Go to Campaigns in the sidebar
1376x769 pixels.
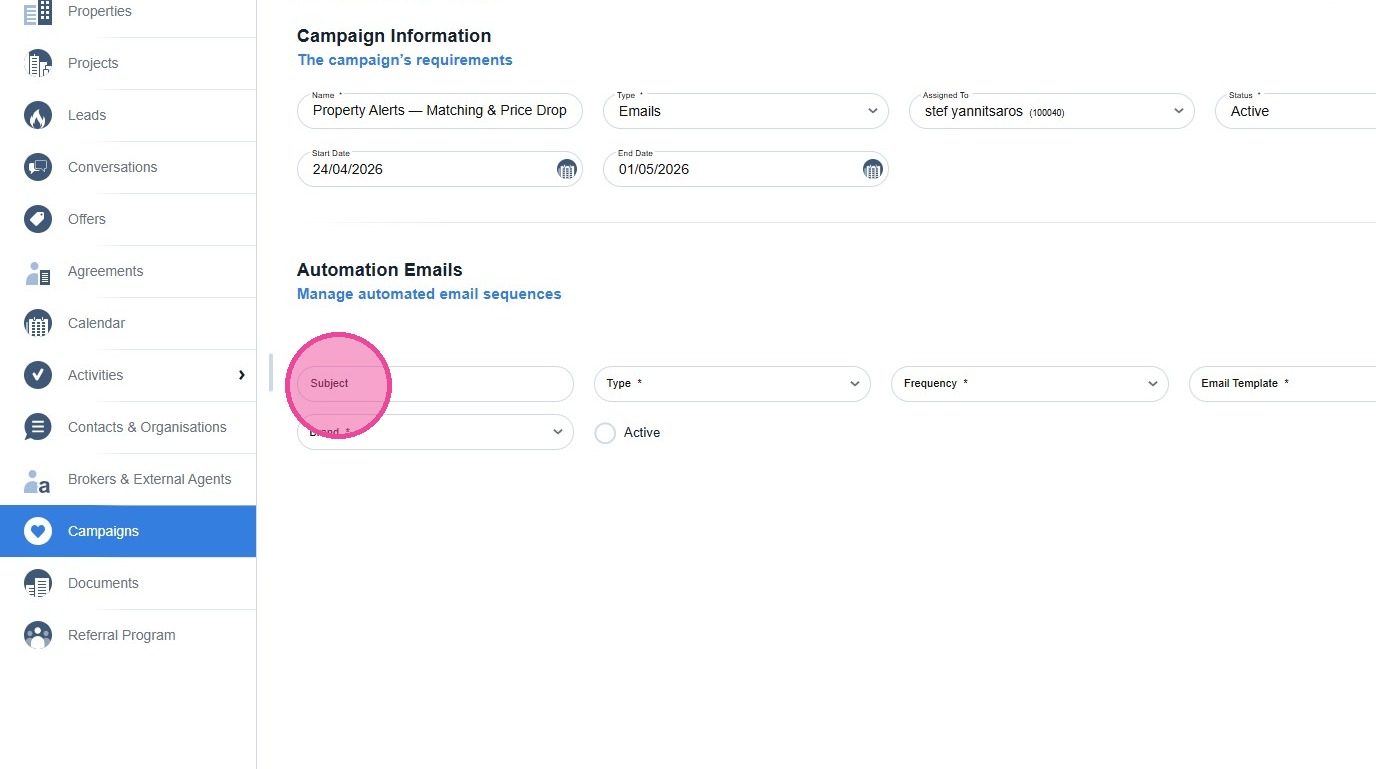tap(103, 531)
